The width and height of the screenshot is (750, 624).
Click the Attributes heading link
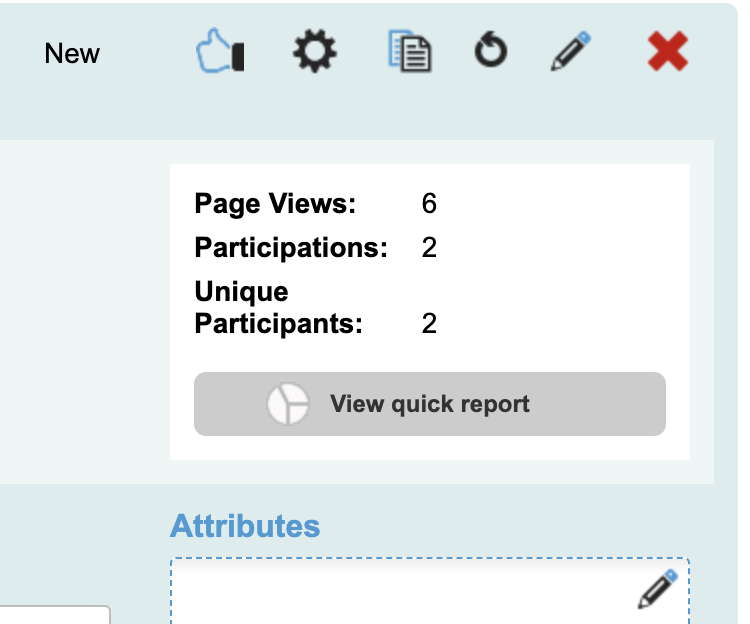point(245,525)
